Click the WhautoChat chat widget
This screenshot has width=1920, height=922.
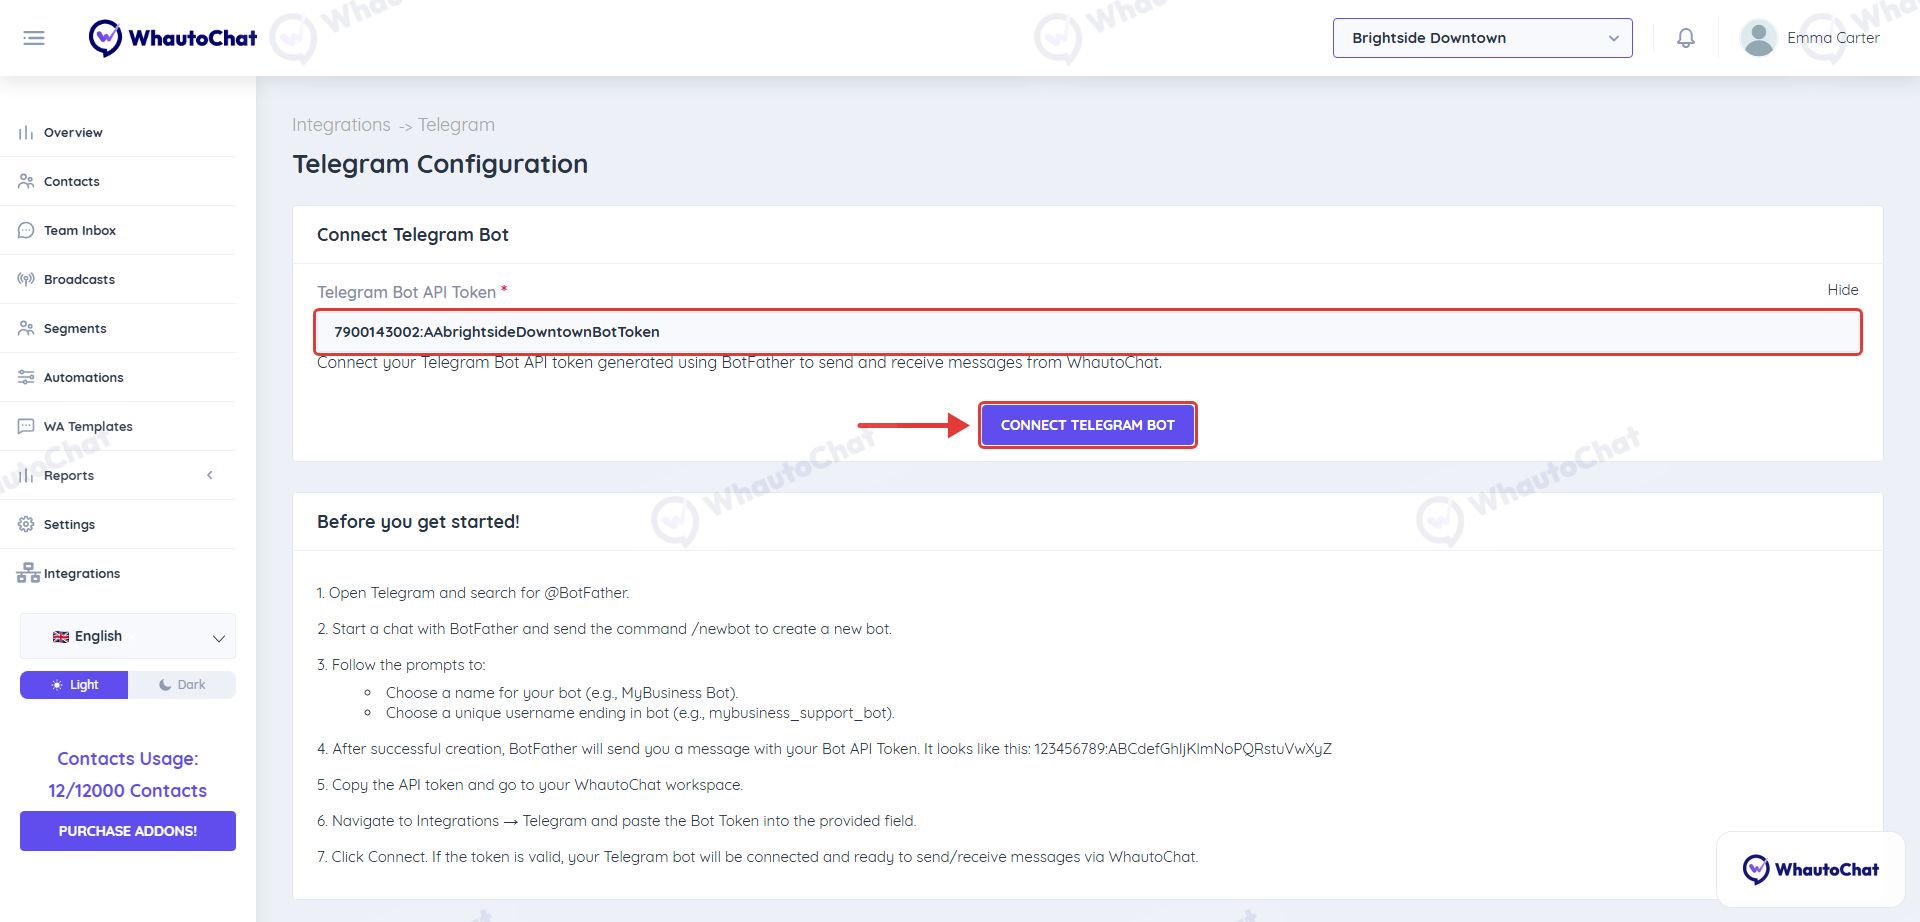click(x=1810, y=869)
